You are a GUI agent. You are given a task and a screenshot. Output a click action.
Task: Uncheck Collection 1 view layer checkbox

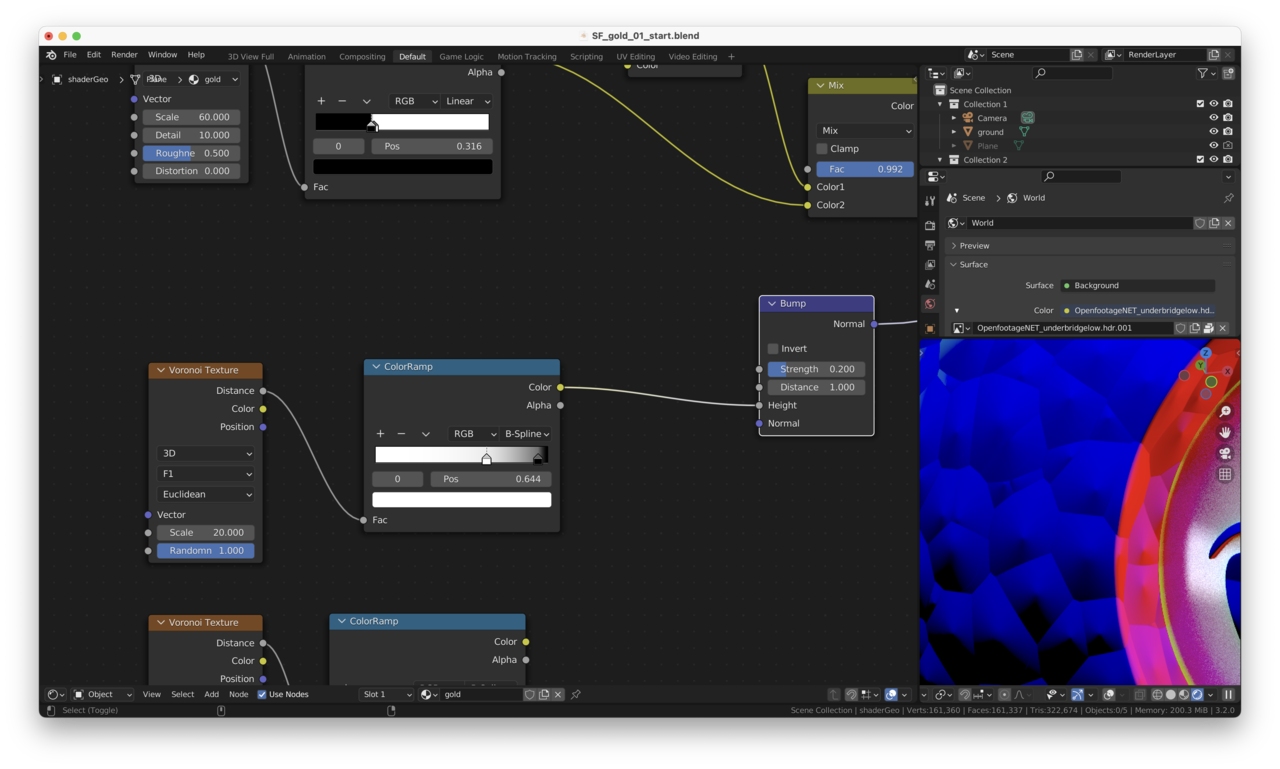coord(1200,104)
